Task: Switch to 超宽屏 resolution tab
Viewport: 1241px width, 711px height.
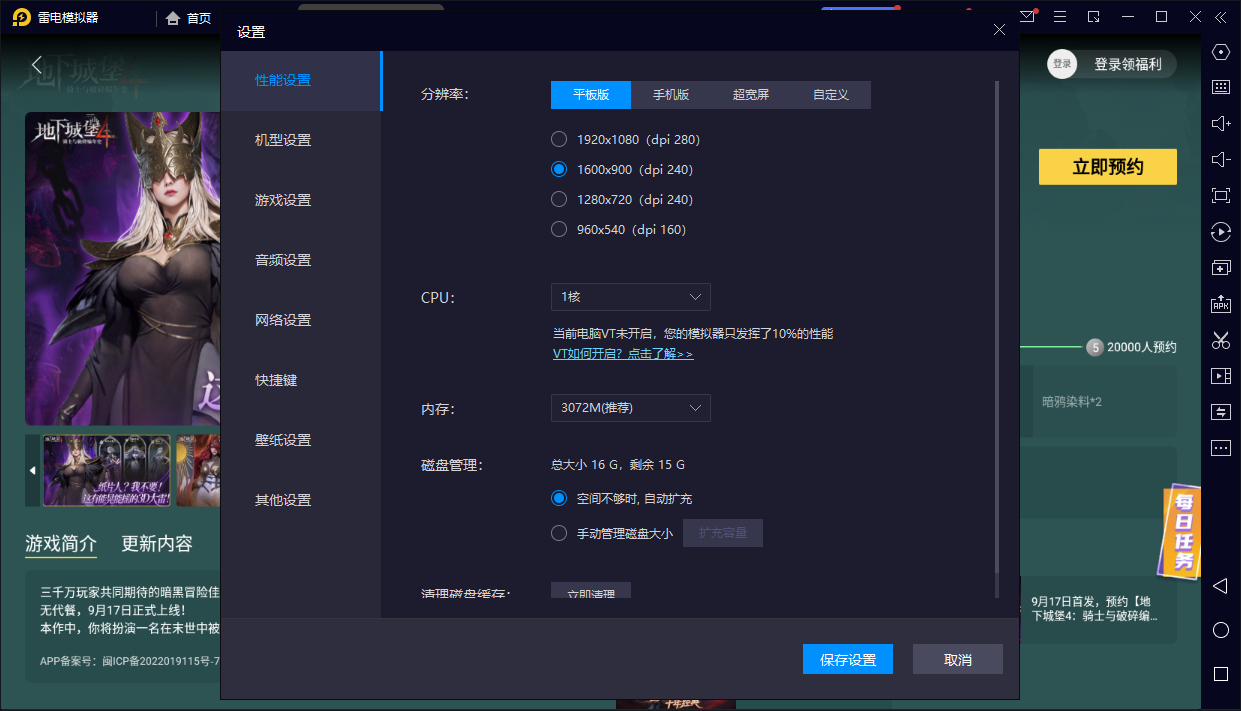Action: [751, 95]
